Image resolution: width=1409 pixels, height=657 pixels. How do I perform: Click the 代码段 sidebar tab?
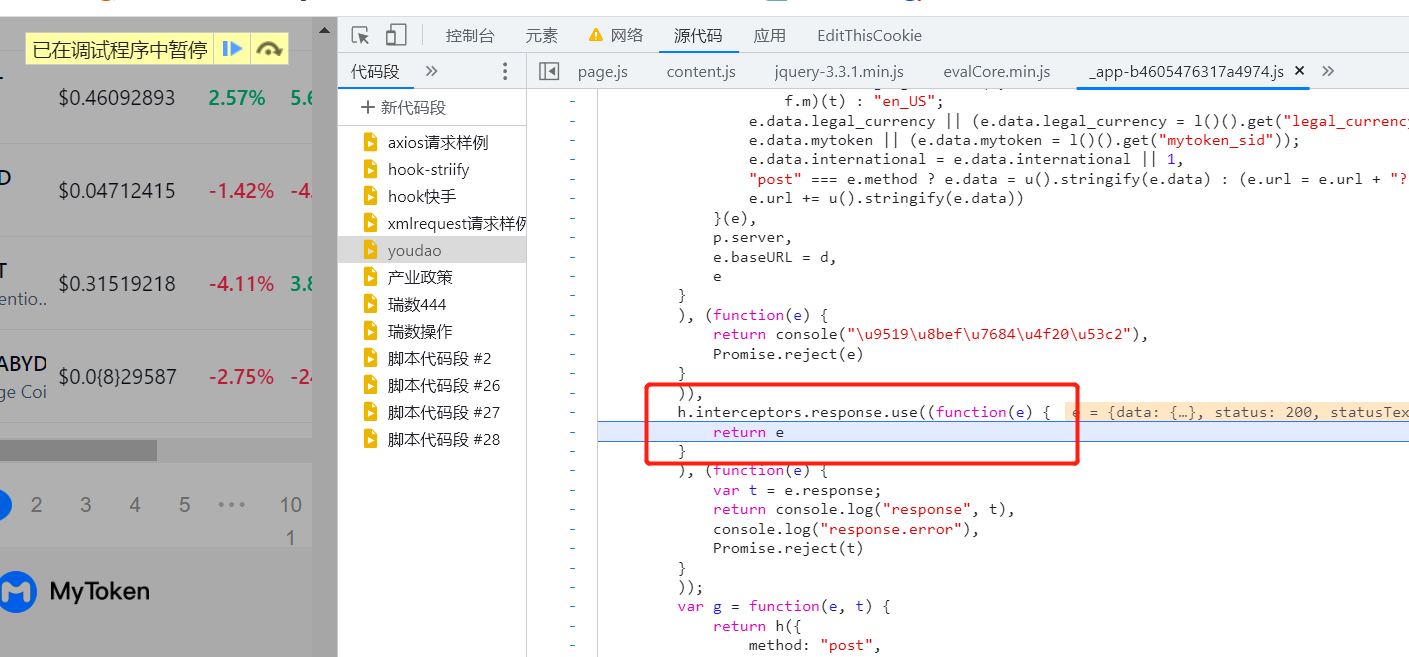tap(375, 71)
